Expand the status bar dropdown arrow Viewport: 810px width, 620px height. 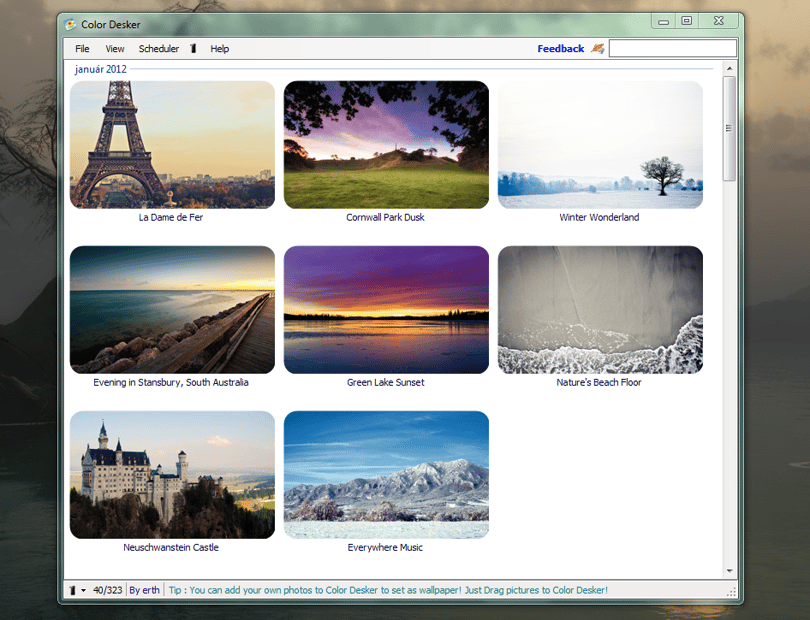click(x=83, y=590)
